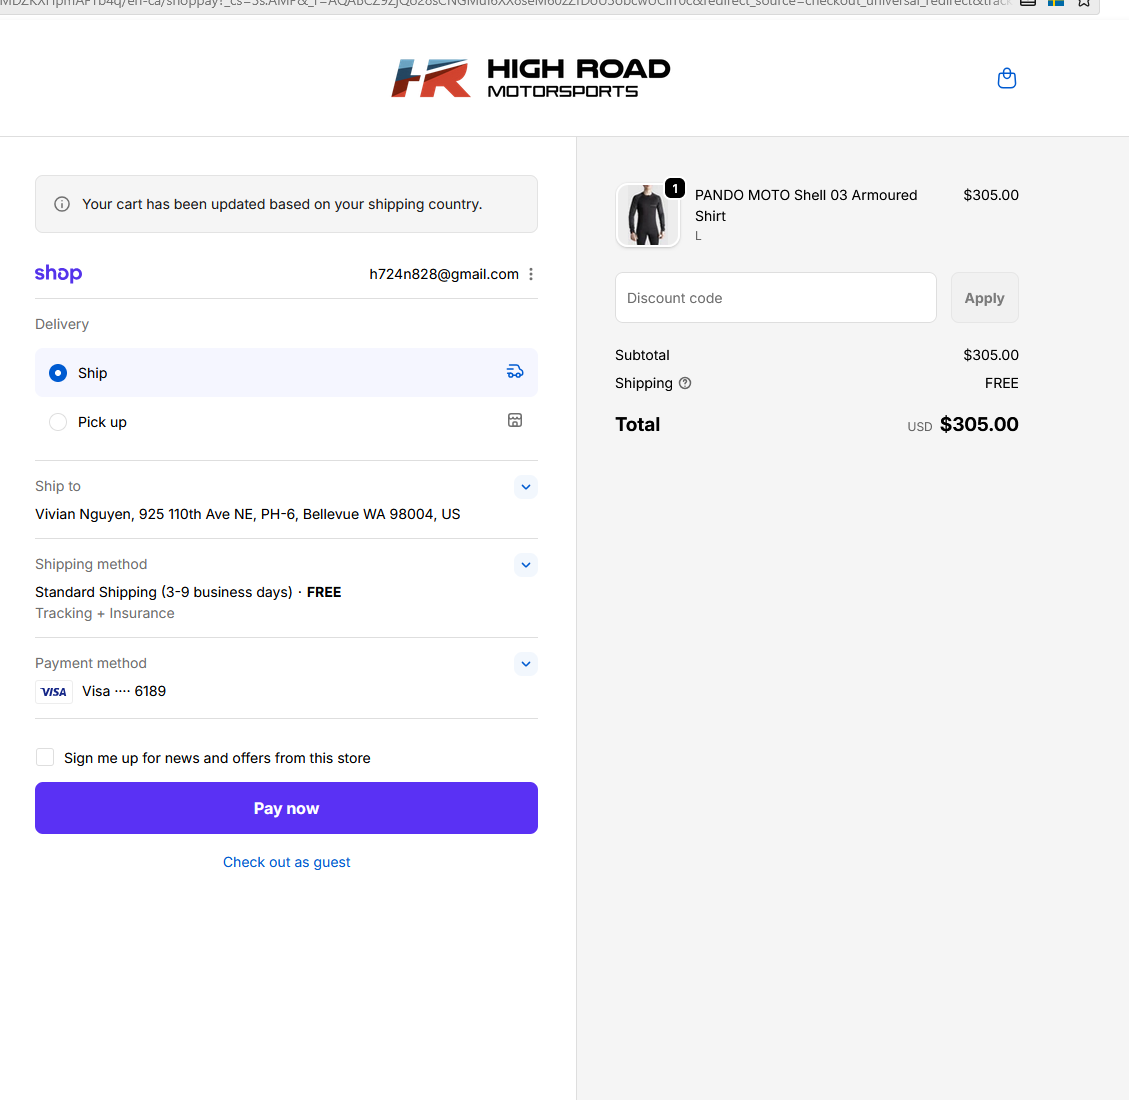Expand the Shipping method options
1129x1100 pixels.
[x=525, y=565]
